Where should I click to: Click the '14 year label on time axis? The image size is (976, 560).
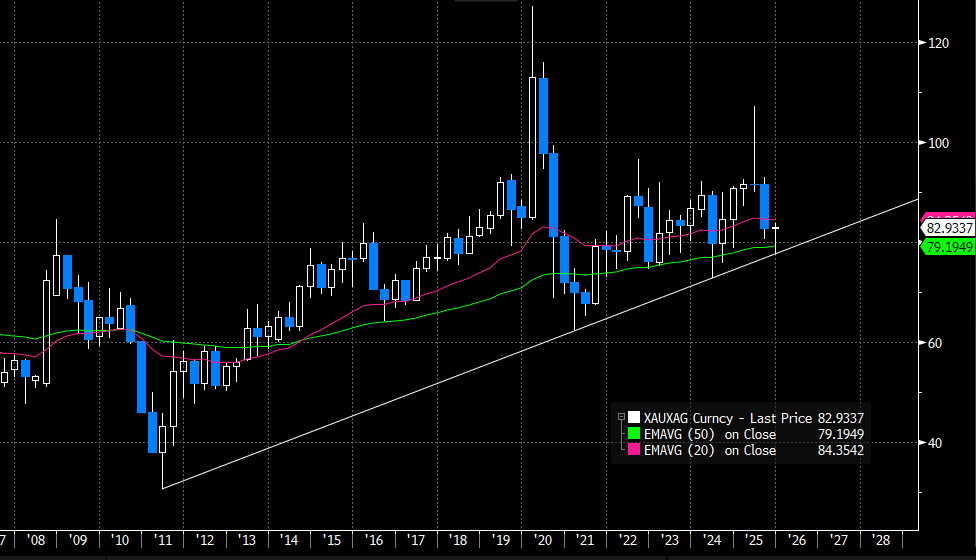point(289,540)
